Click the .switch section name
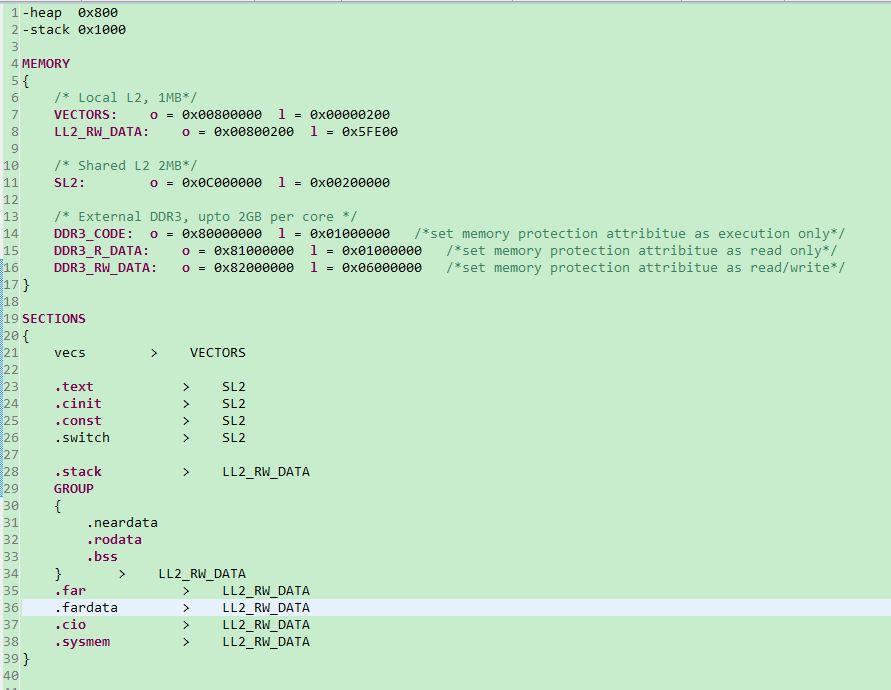 tap(82, 438)
